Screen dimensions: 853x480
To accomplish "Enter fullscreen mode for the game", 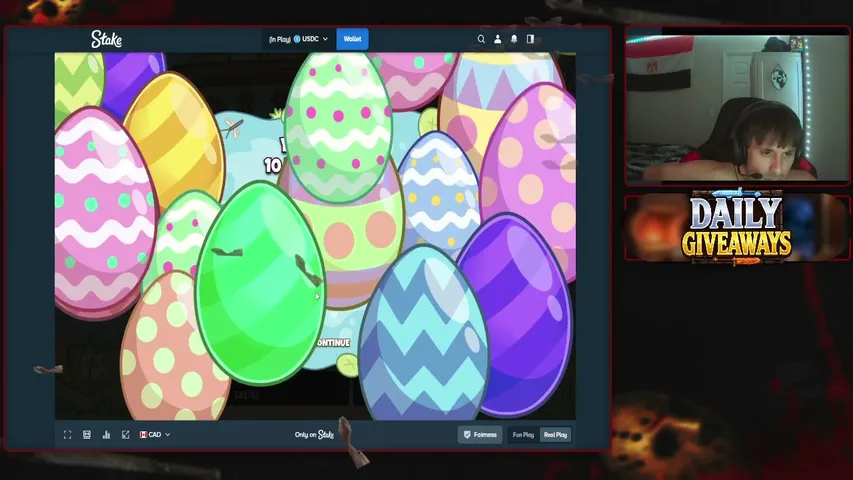I will [67, 435].
